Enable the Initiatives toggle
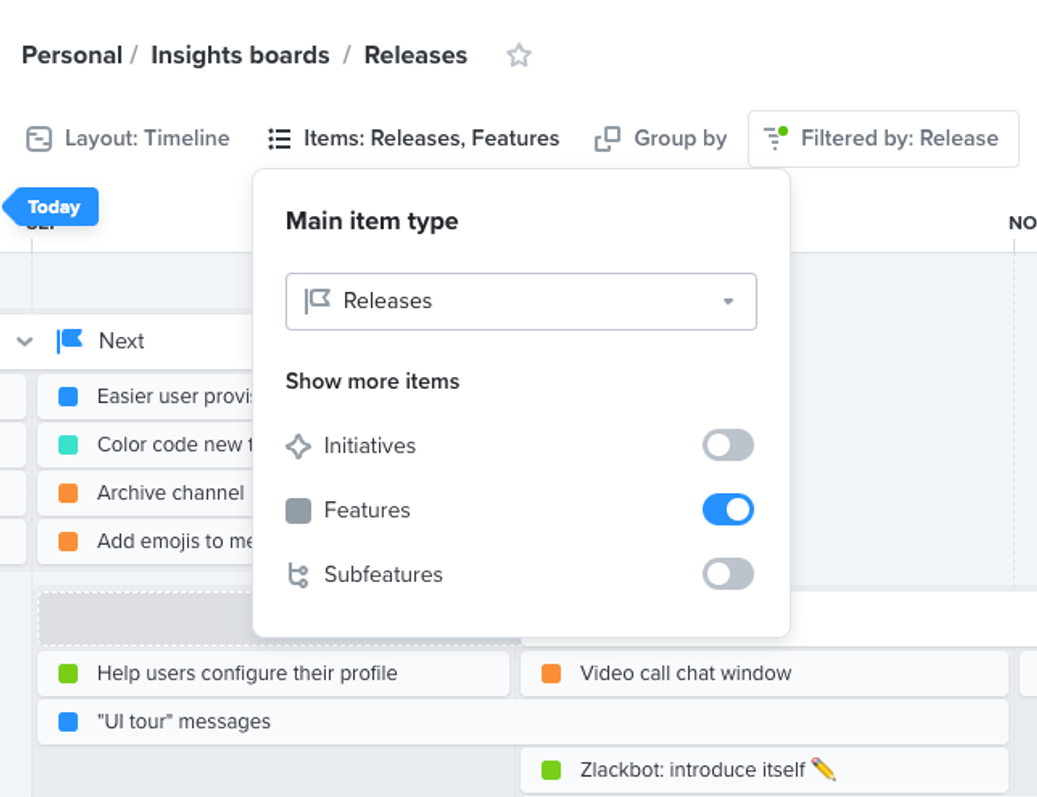This screenshot has width=1037, height=797. [728, 445]
